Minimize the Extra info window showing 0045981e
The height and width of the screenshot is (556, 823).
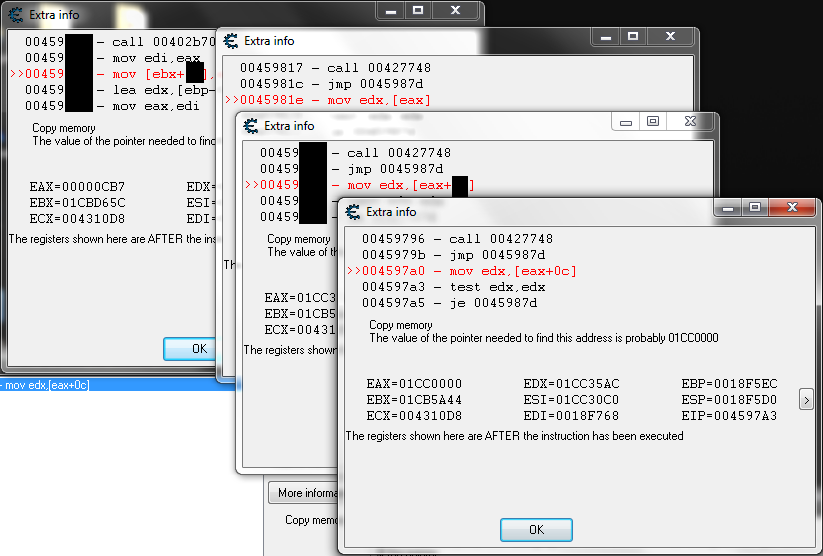coord(606,36)
